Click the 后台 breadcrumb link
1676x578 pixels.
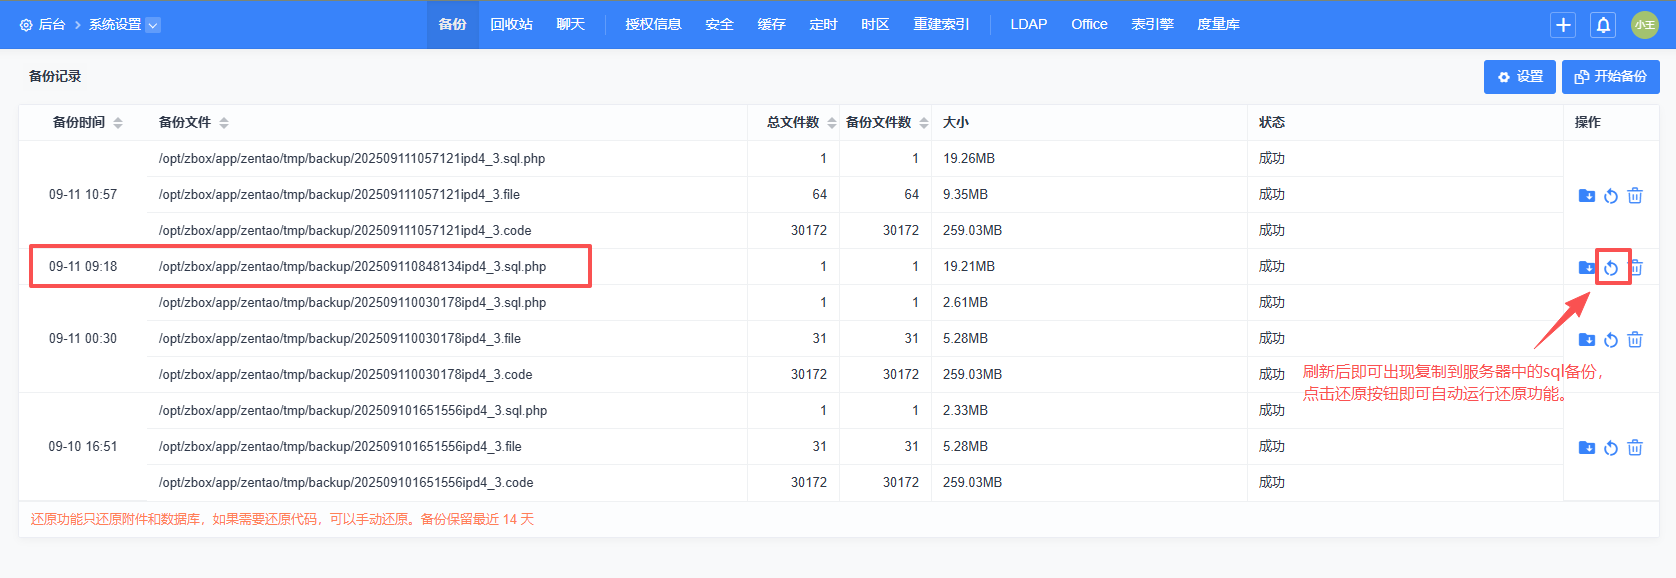52,25
